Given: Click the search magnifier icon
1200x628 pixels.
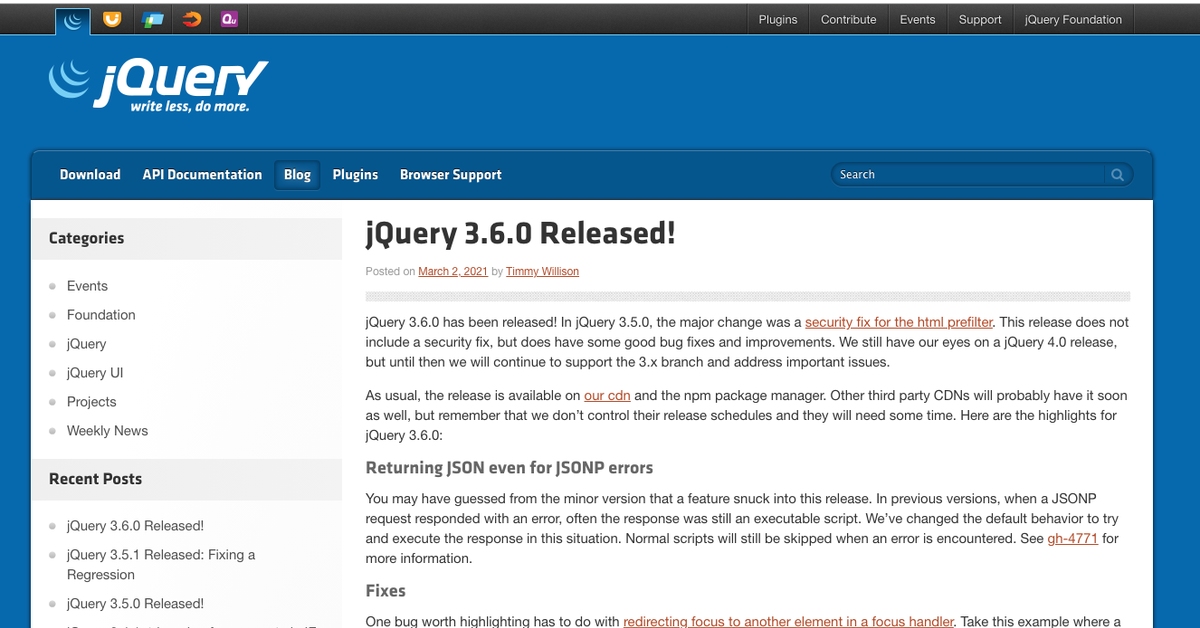Looking at the screenshot, I should [1117, 175].
